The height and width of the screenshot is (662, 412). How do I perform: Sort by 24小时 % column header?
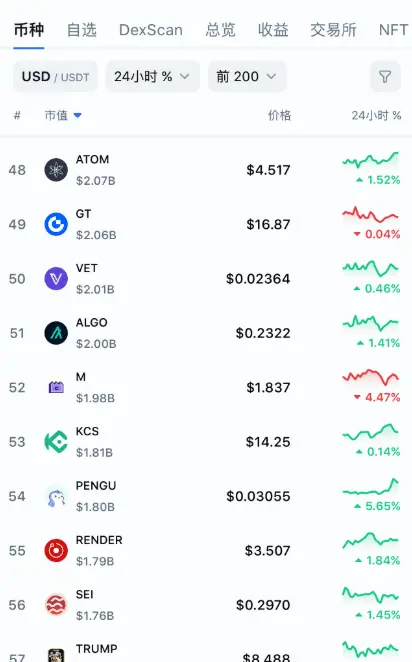tap(376, 115)
